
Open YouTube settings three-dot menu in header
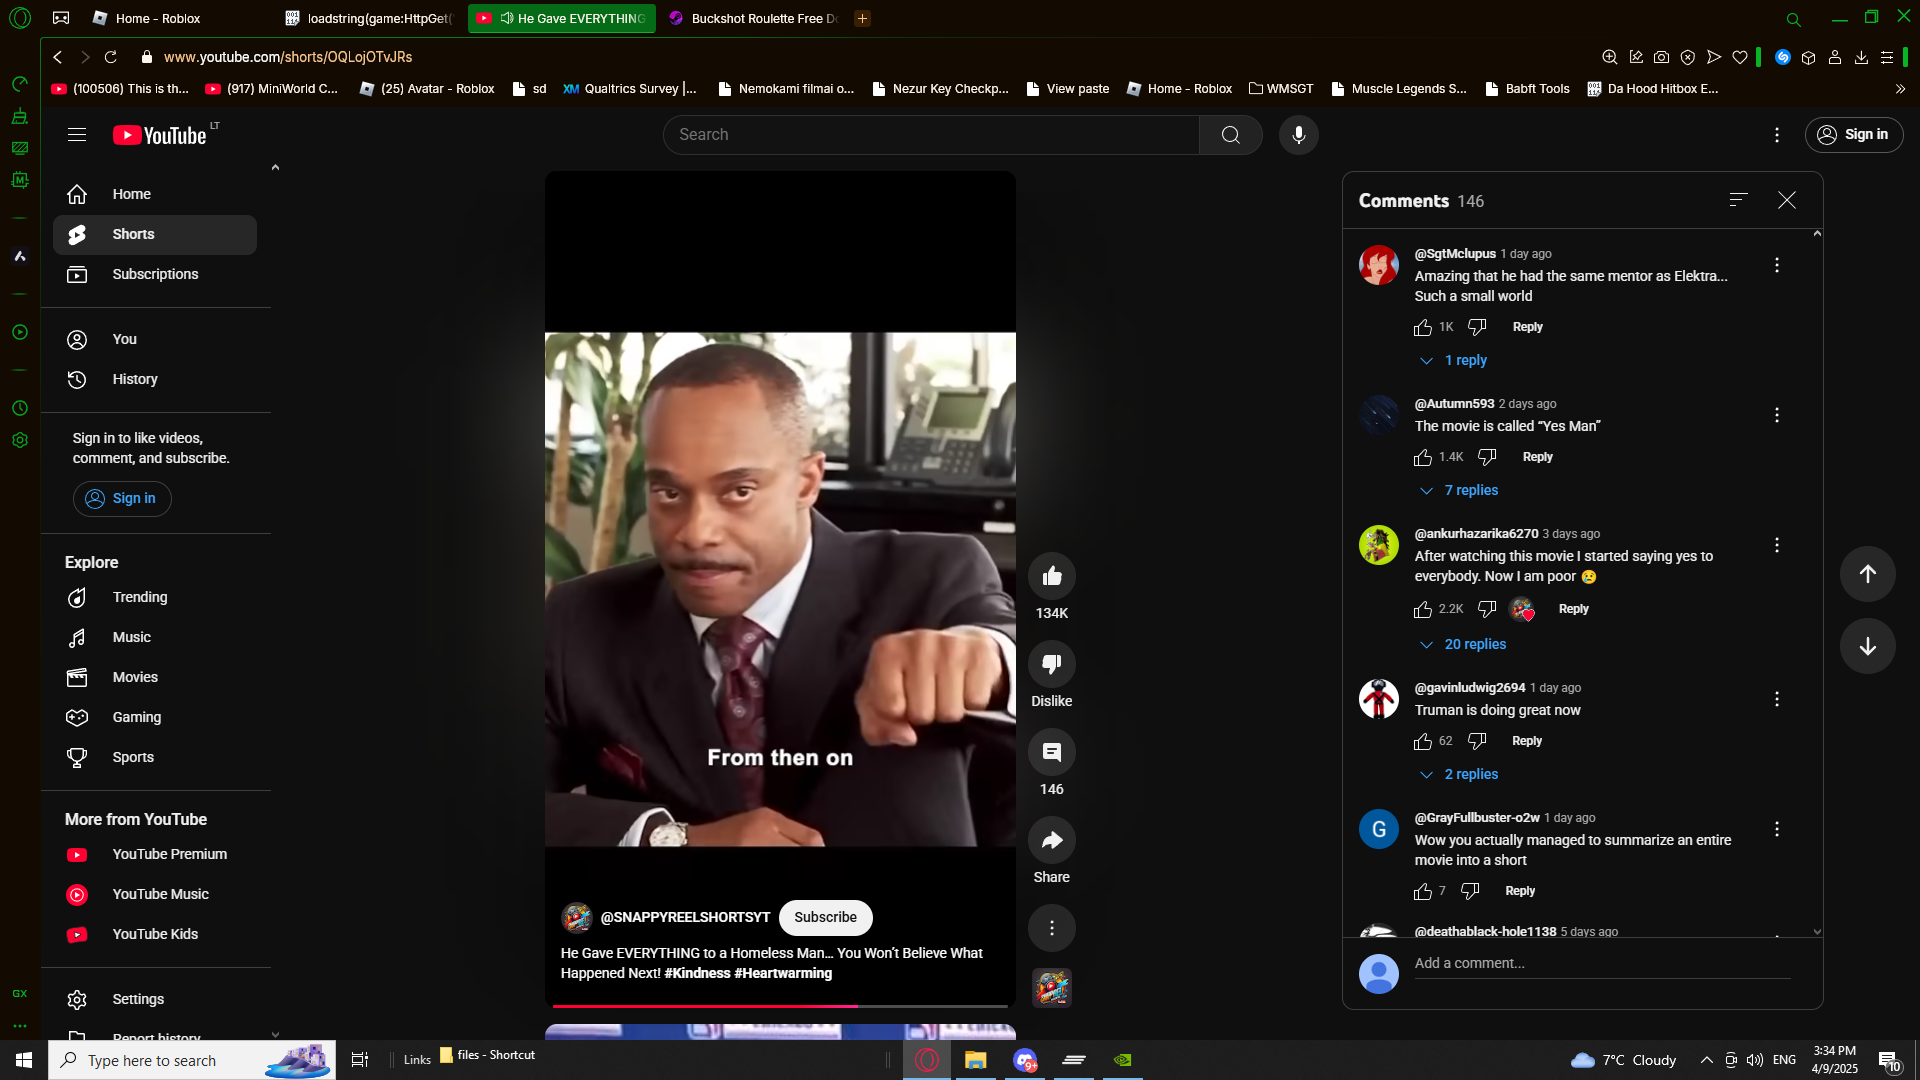click(1776, 135)
